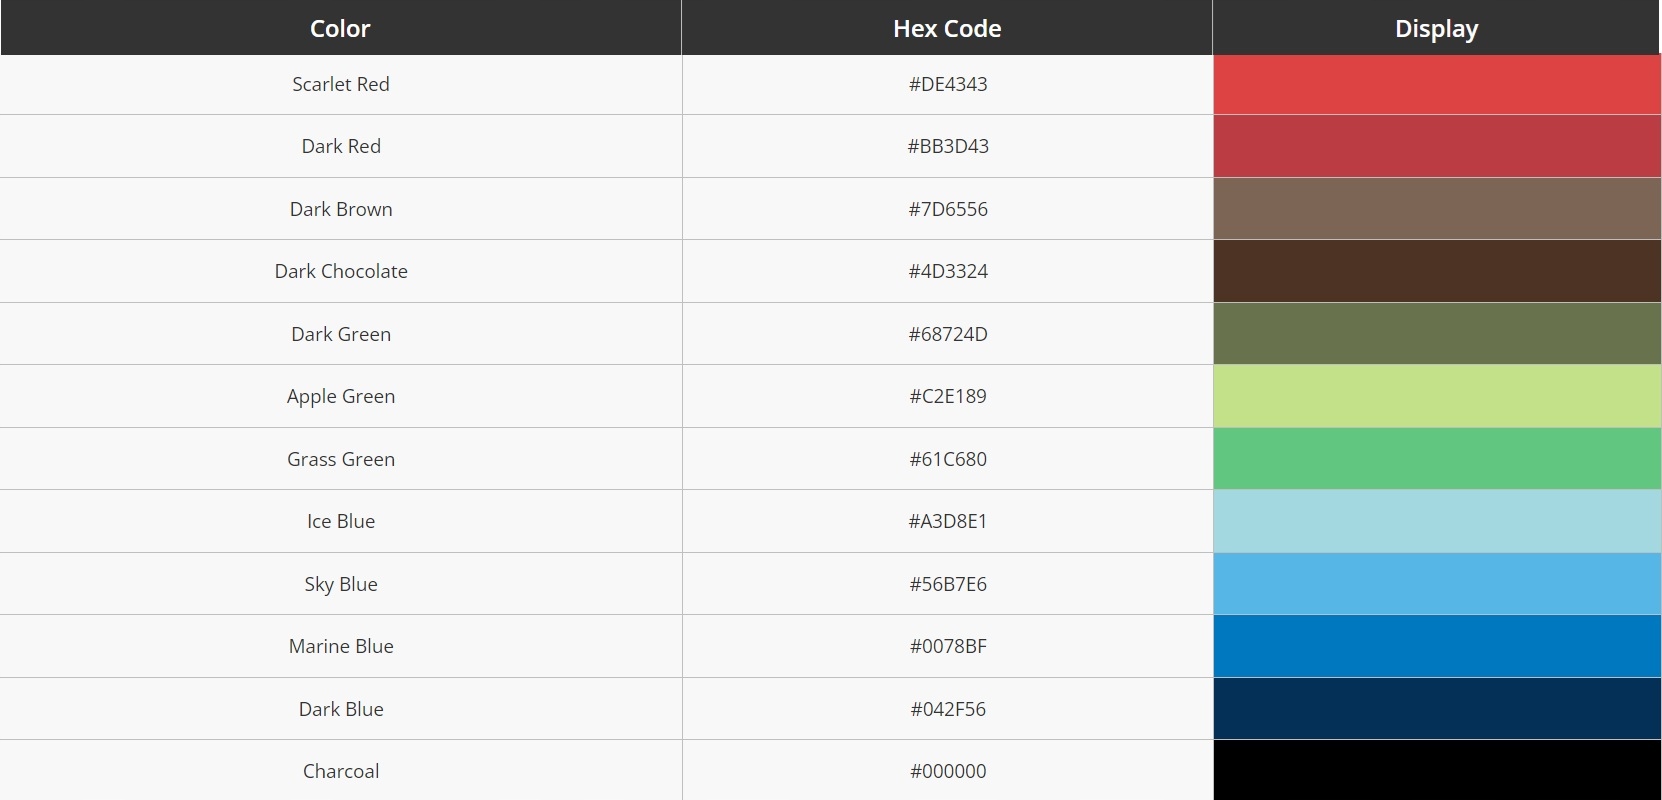Screen dimensions: 1662x800
Task: Choose the Dark Blue display swatch
Action: pos(1436,709)
